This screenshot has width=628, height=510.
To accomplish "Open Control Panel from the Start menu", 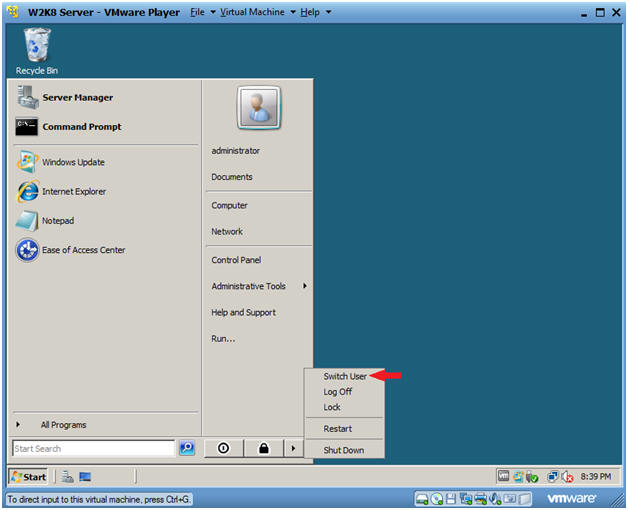I will click(x=259, y=260).
